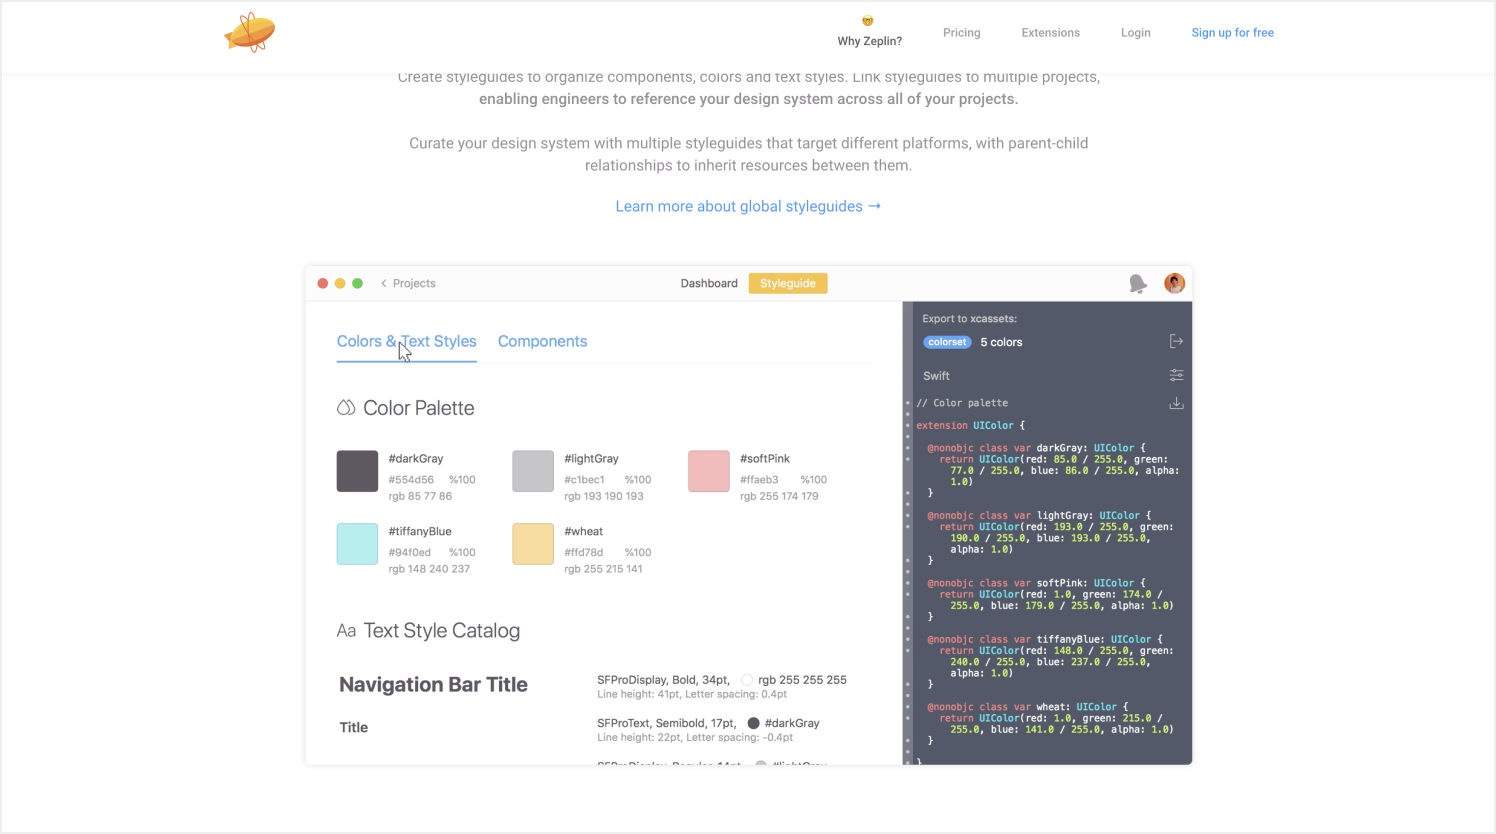Viewport: 1496px width, 834px height.
Task: Select the tiffanyBlue color swatch
Action: pyautogui.click(x=357, y=544)
